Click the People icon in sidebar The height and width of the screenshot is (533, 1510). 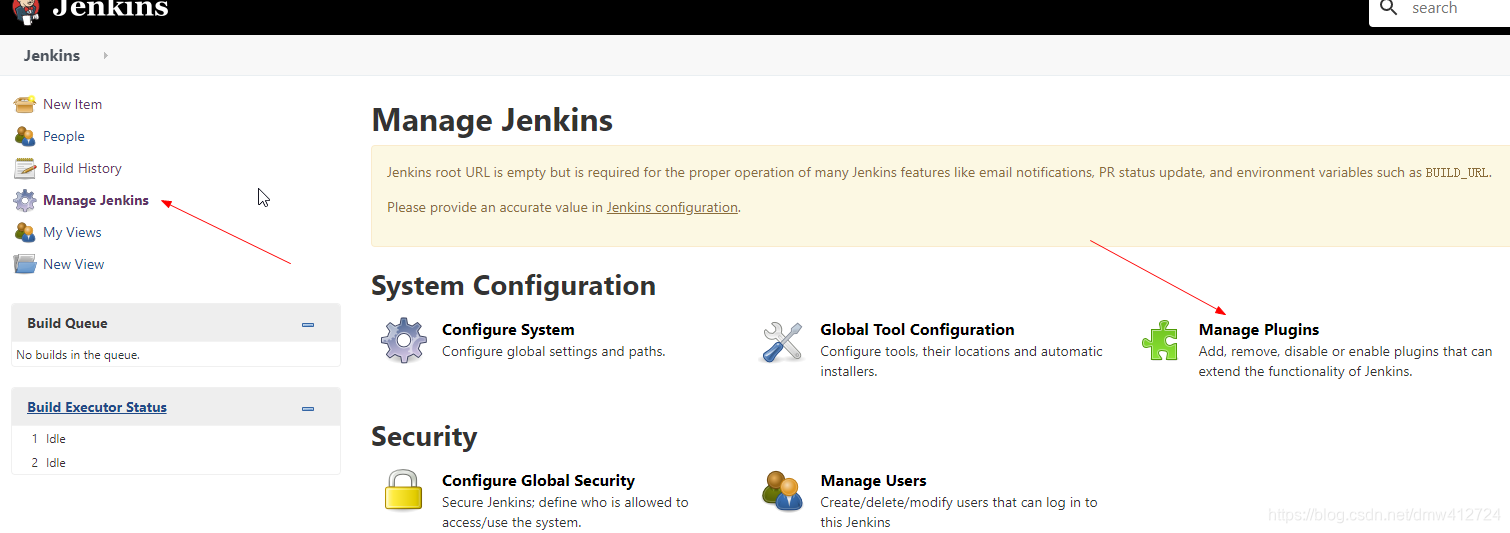click(25, 136)
